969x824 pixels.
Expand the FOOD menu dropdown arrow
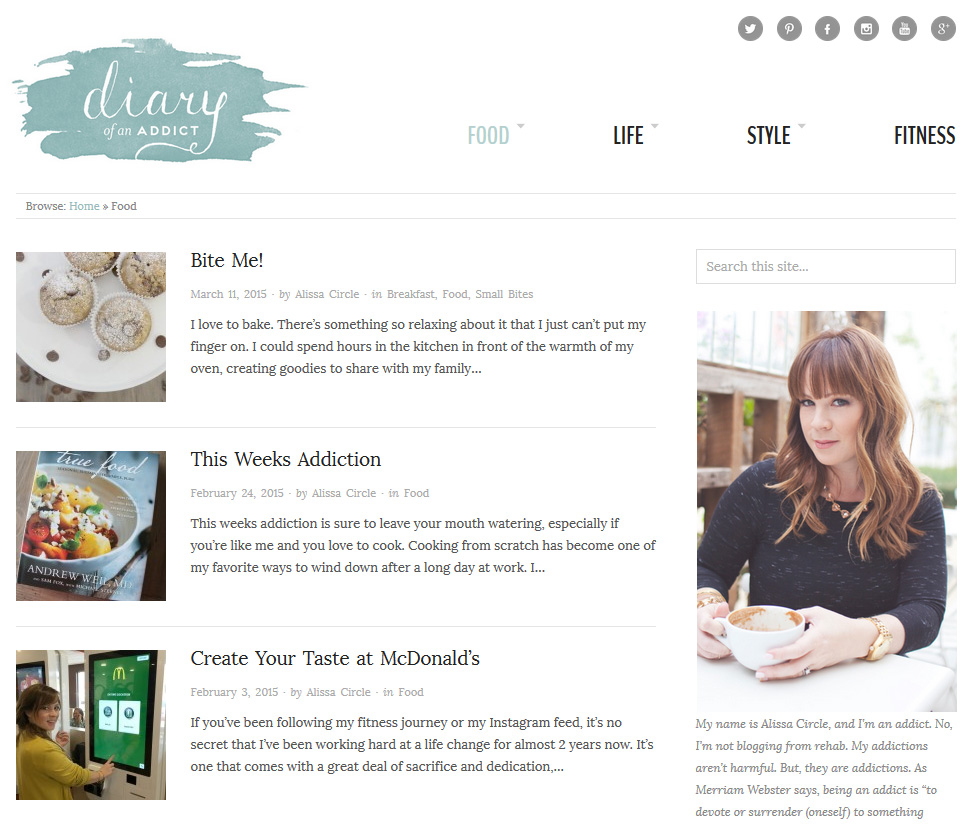coord(520,125)
